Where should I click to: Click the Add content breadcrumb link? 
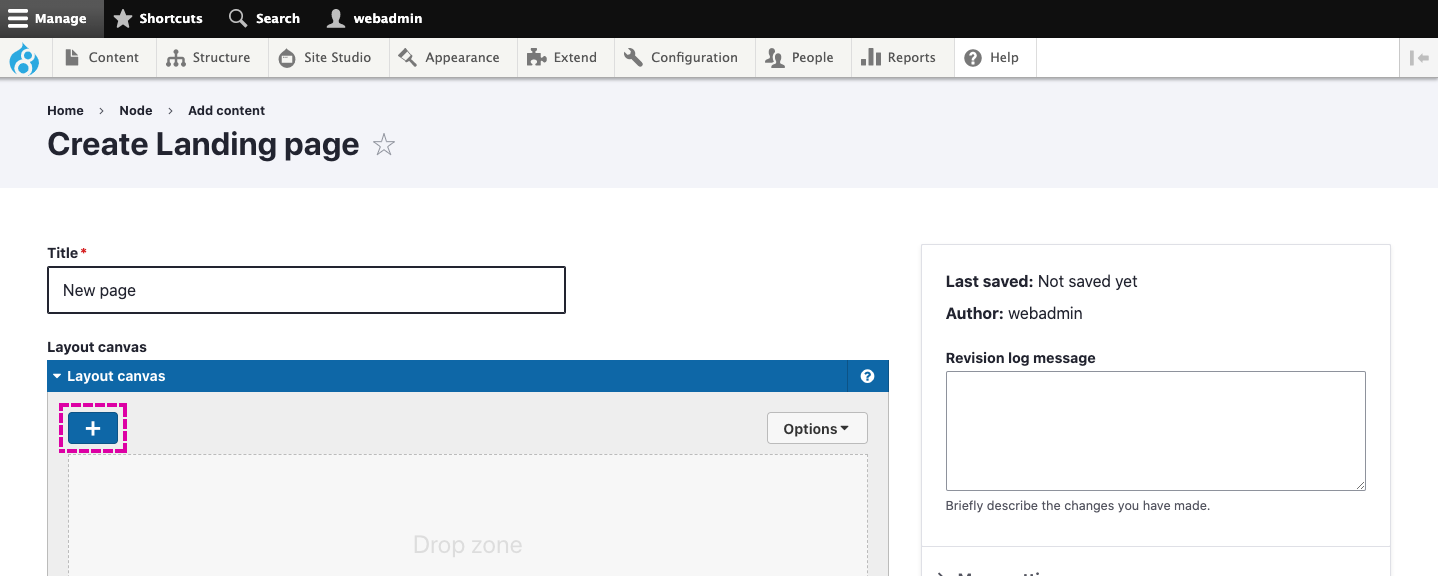226,111
